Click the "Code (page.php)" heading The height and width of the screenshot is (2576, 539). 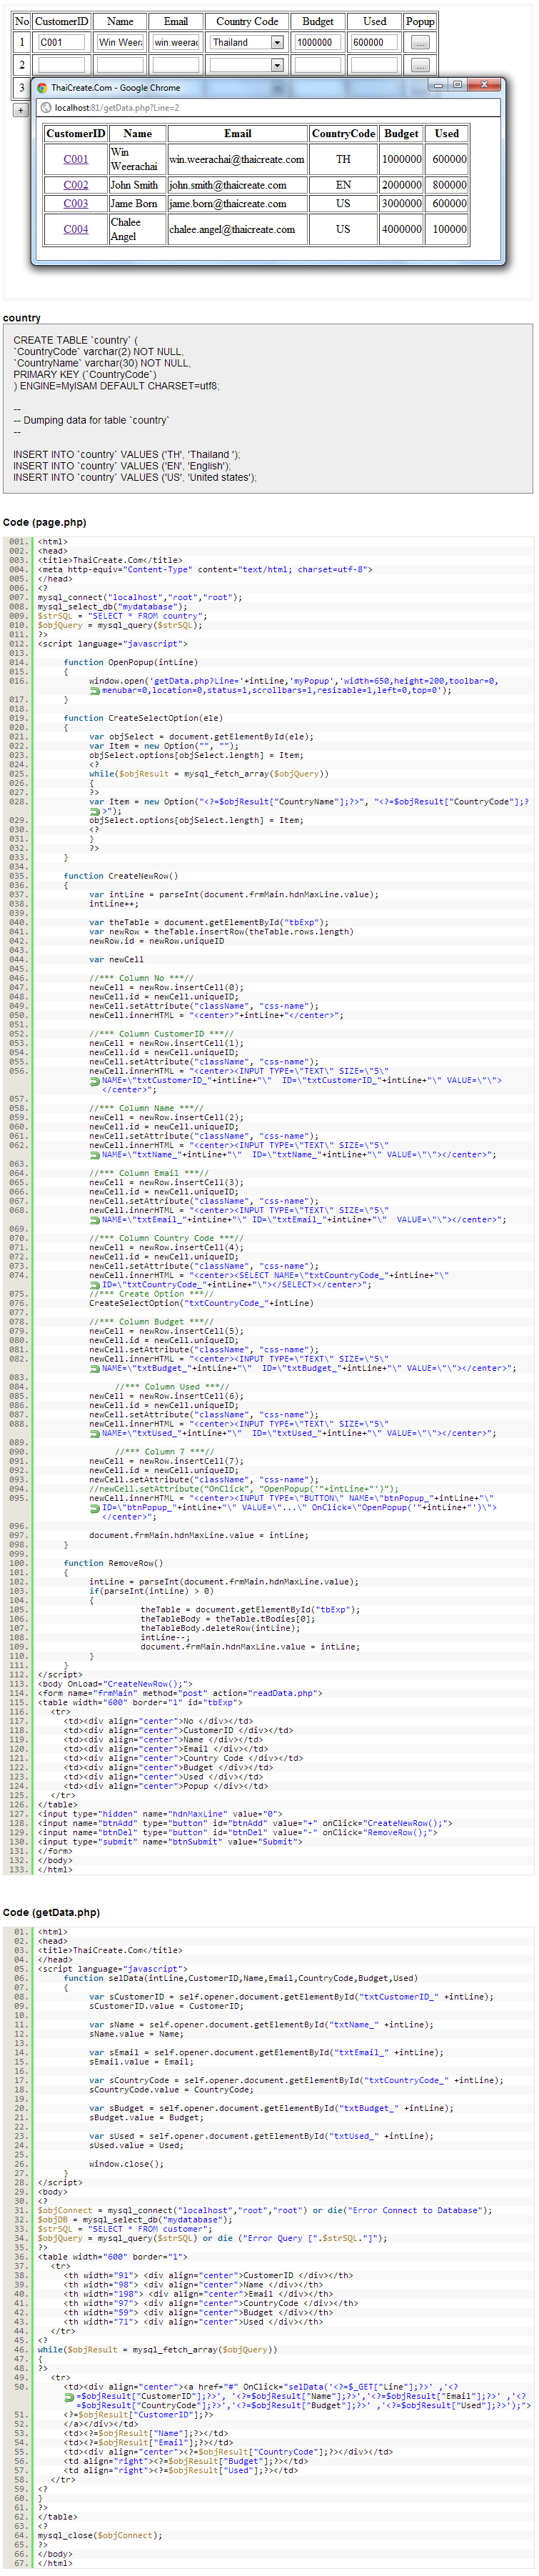pos(45,522)
